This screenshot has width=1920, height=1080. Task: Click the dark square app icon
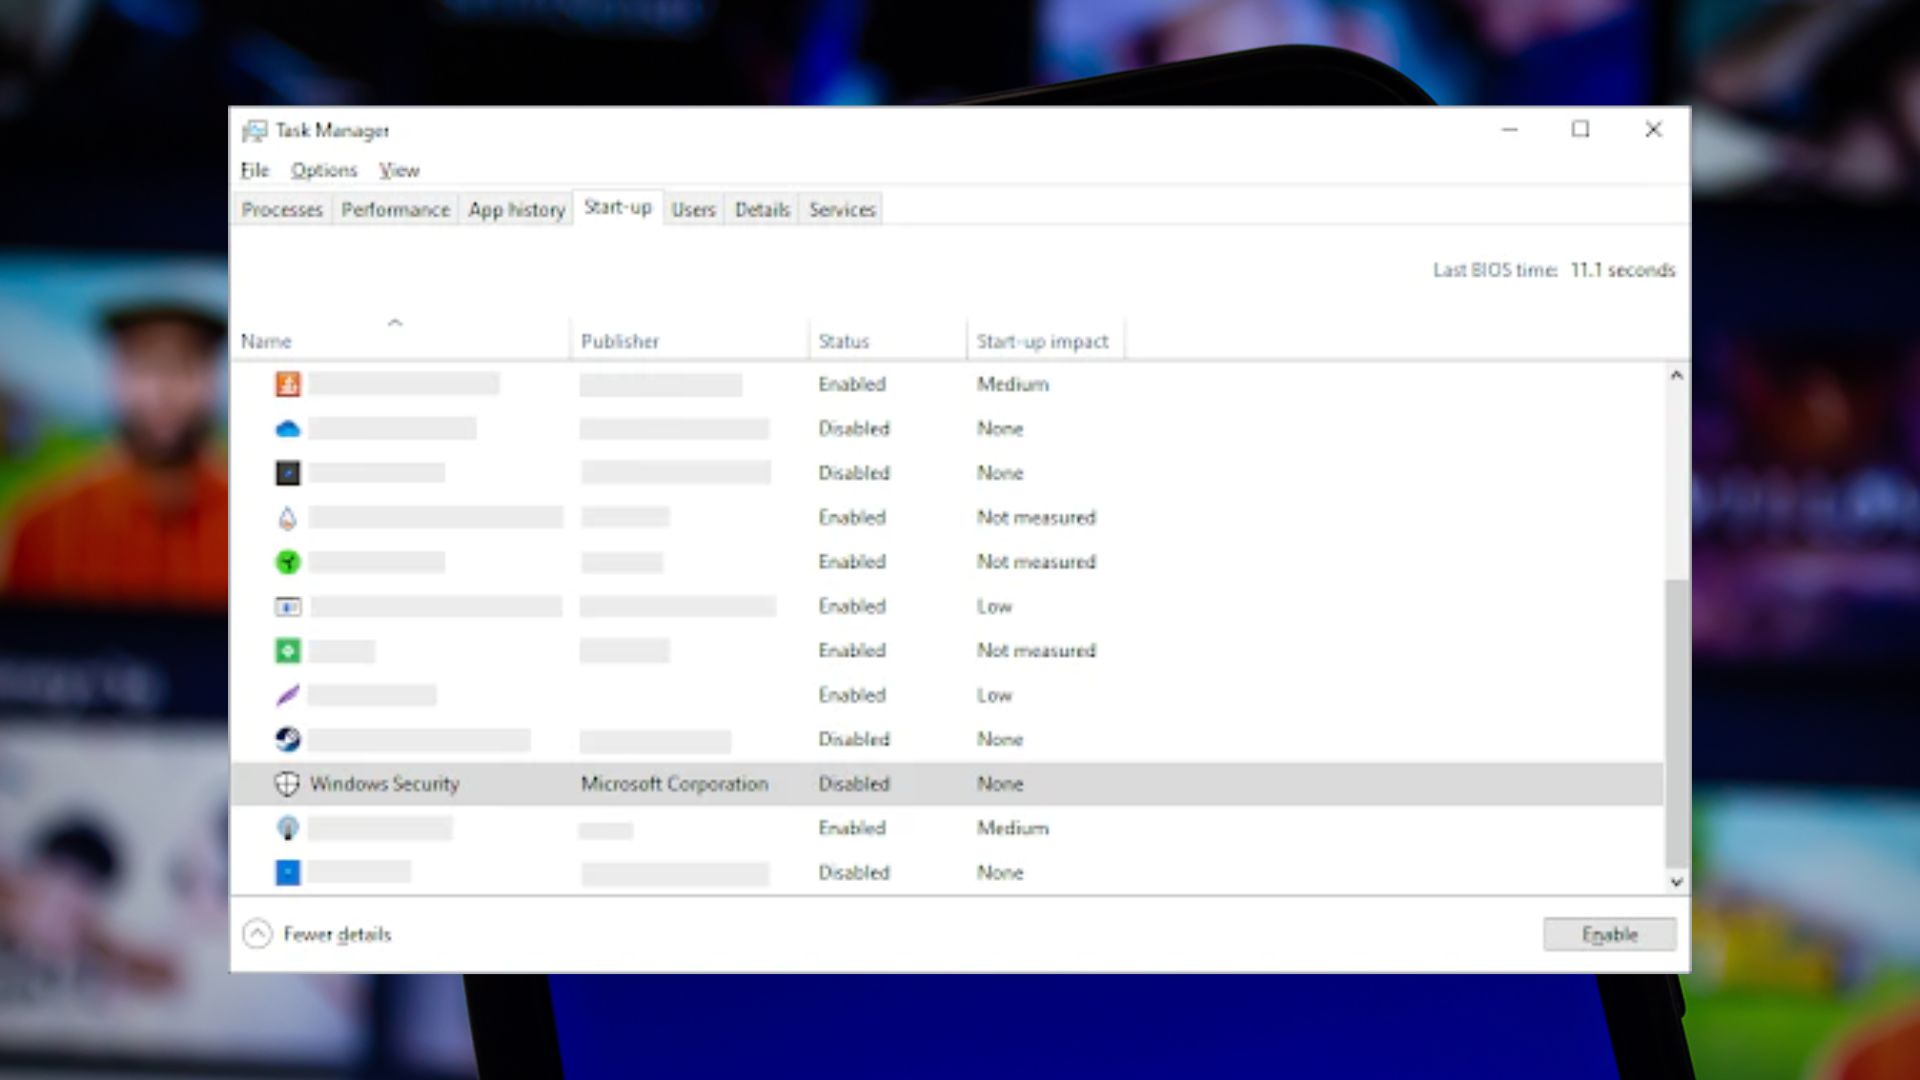point(288,473)
